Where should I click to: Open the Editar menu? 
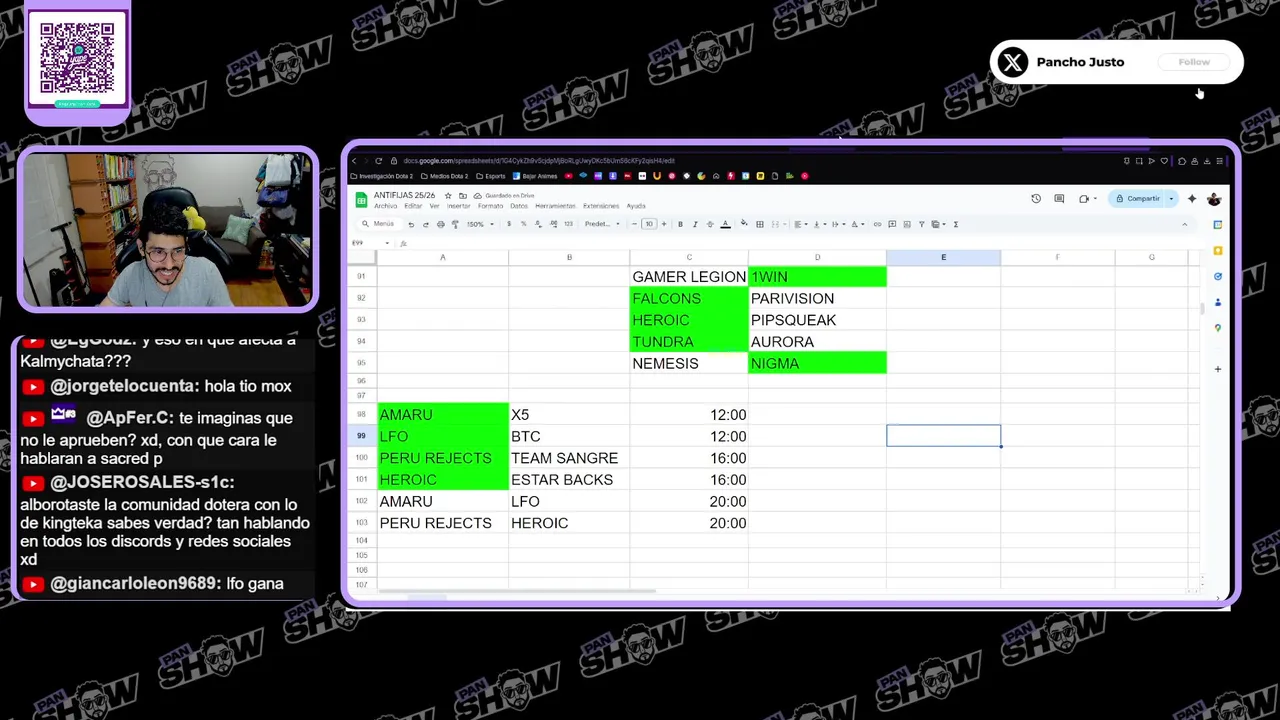(413, 206)
